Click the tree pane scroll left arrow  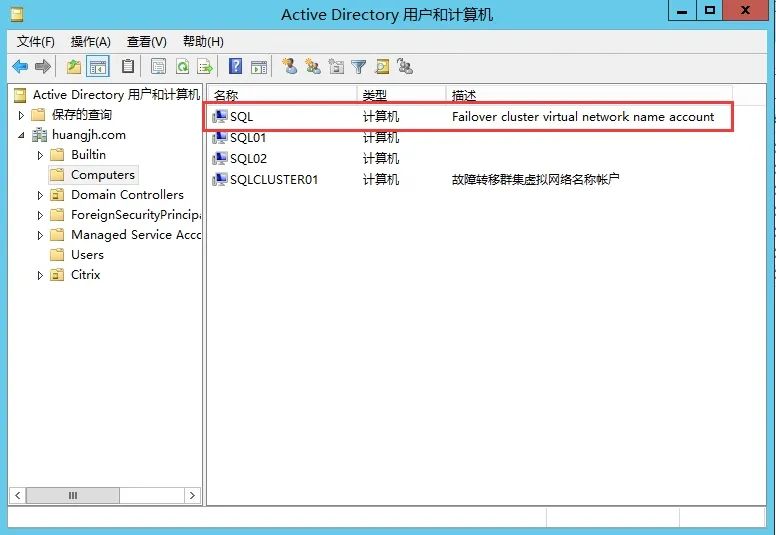[x=18, y=495]
